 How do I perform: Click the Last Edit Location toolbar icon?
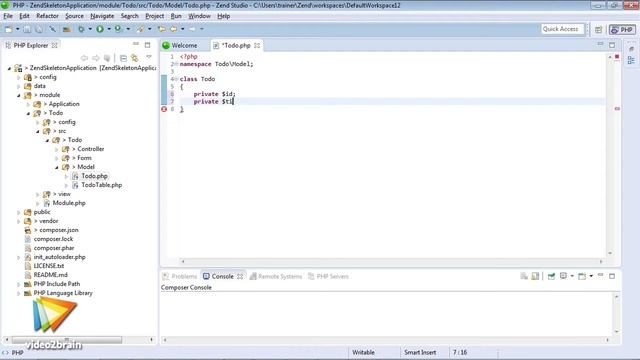[x=162, y=29]
